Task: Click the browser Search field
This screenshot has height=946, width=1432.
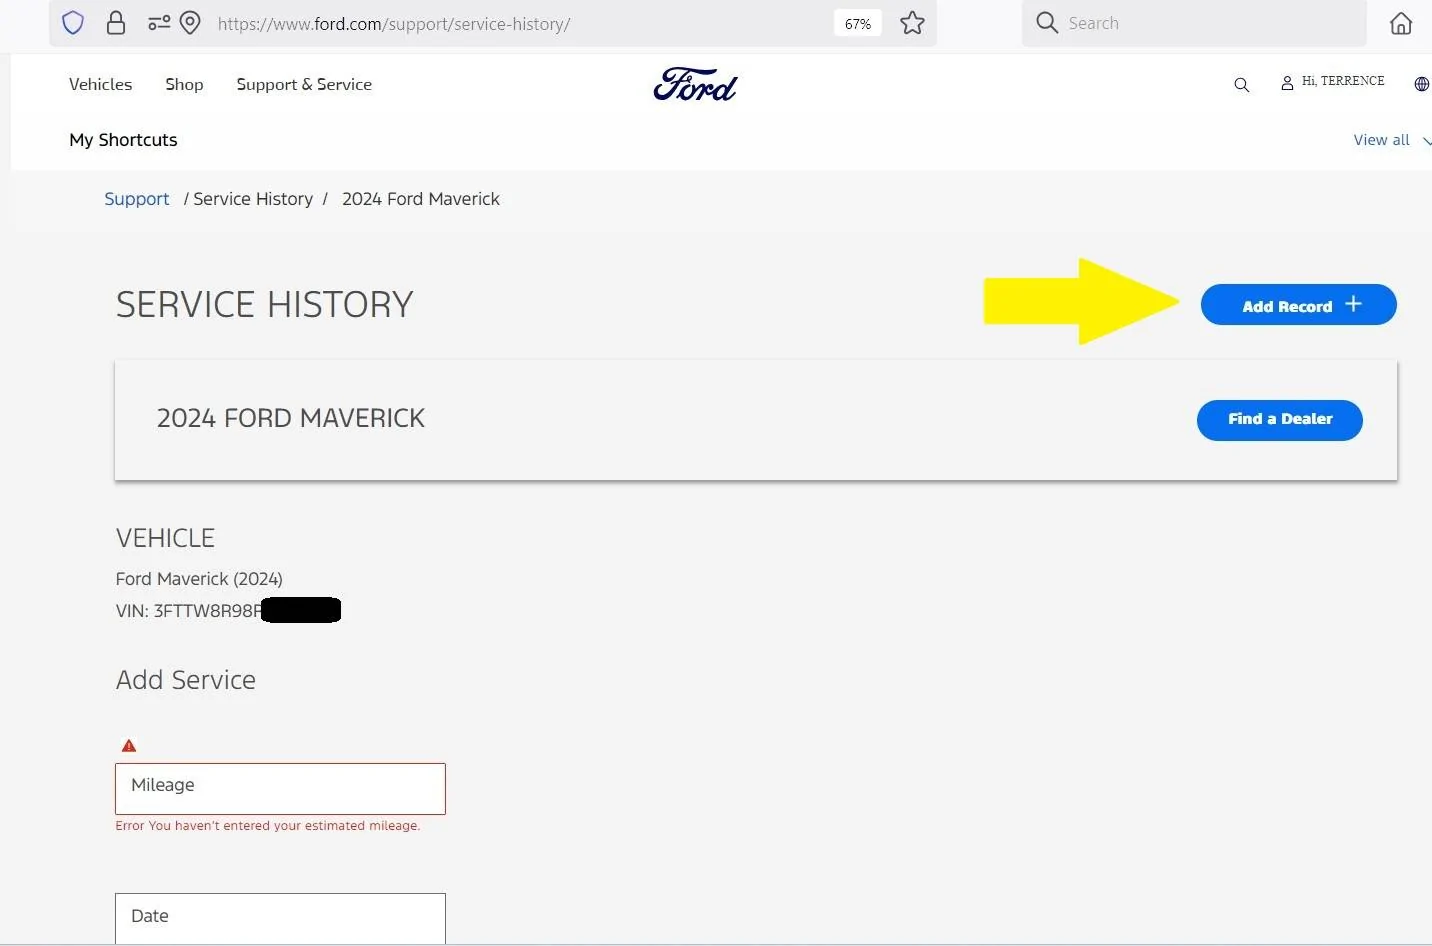Action: [1194, 23]
